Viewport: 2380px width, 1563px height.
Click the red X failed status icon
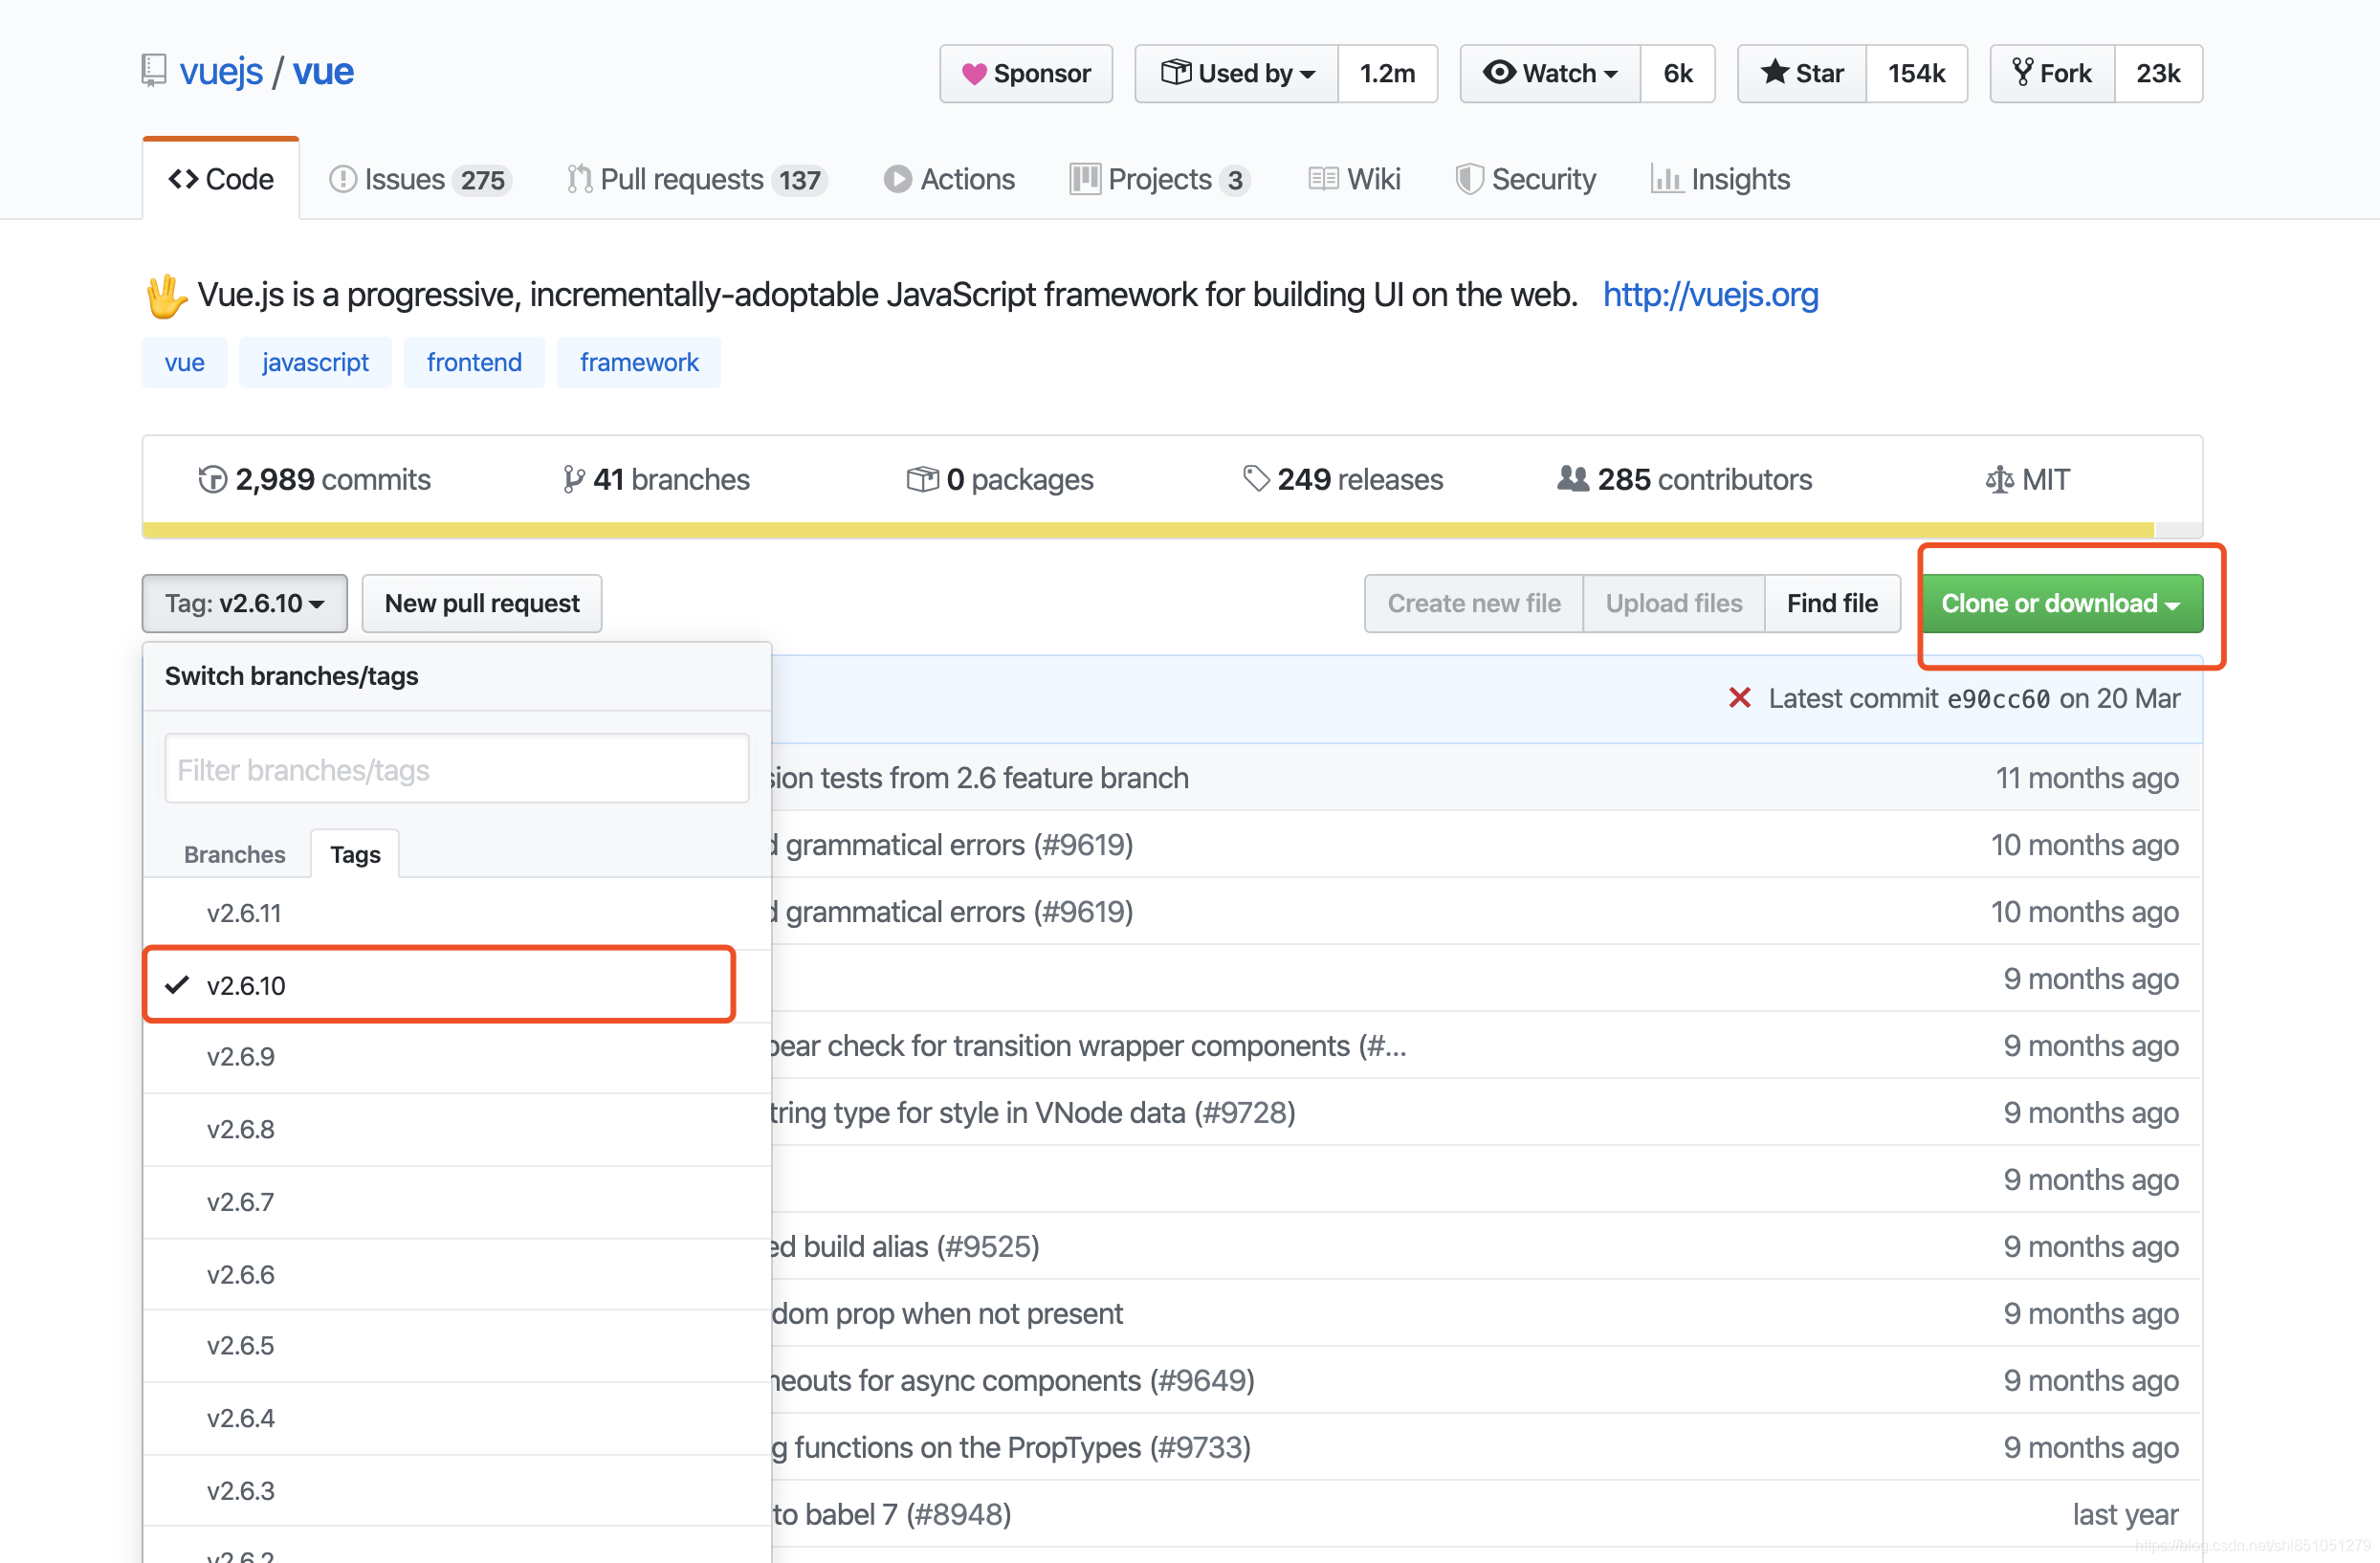click(1740, 698)
